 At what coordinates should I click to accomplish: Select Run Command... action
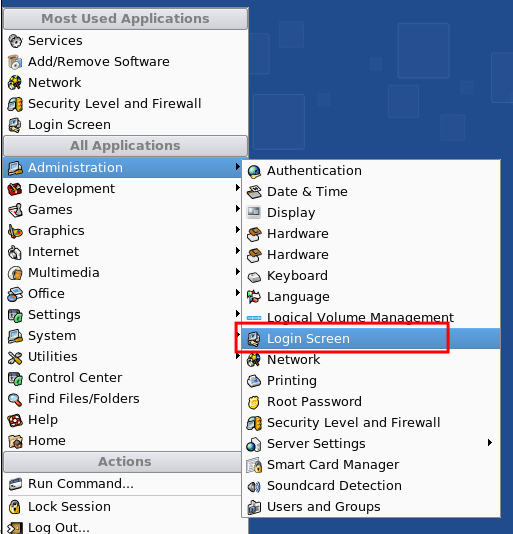(x=123, y=484)
